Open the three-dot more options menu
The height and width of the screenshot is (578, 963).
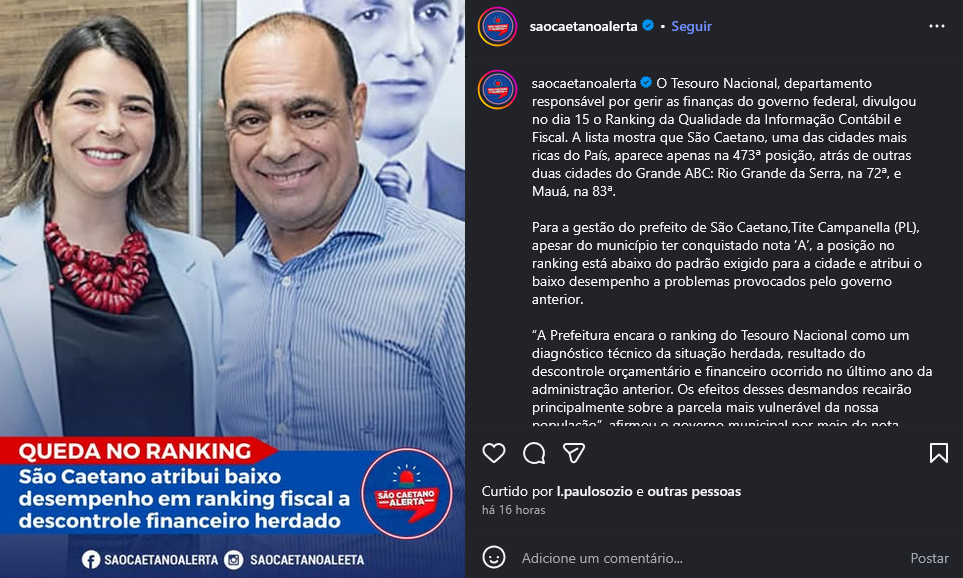937,26
